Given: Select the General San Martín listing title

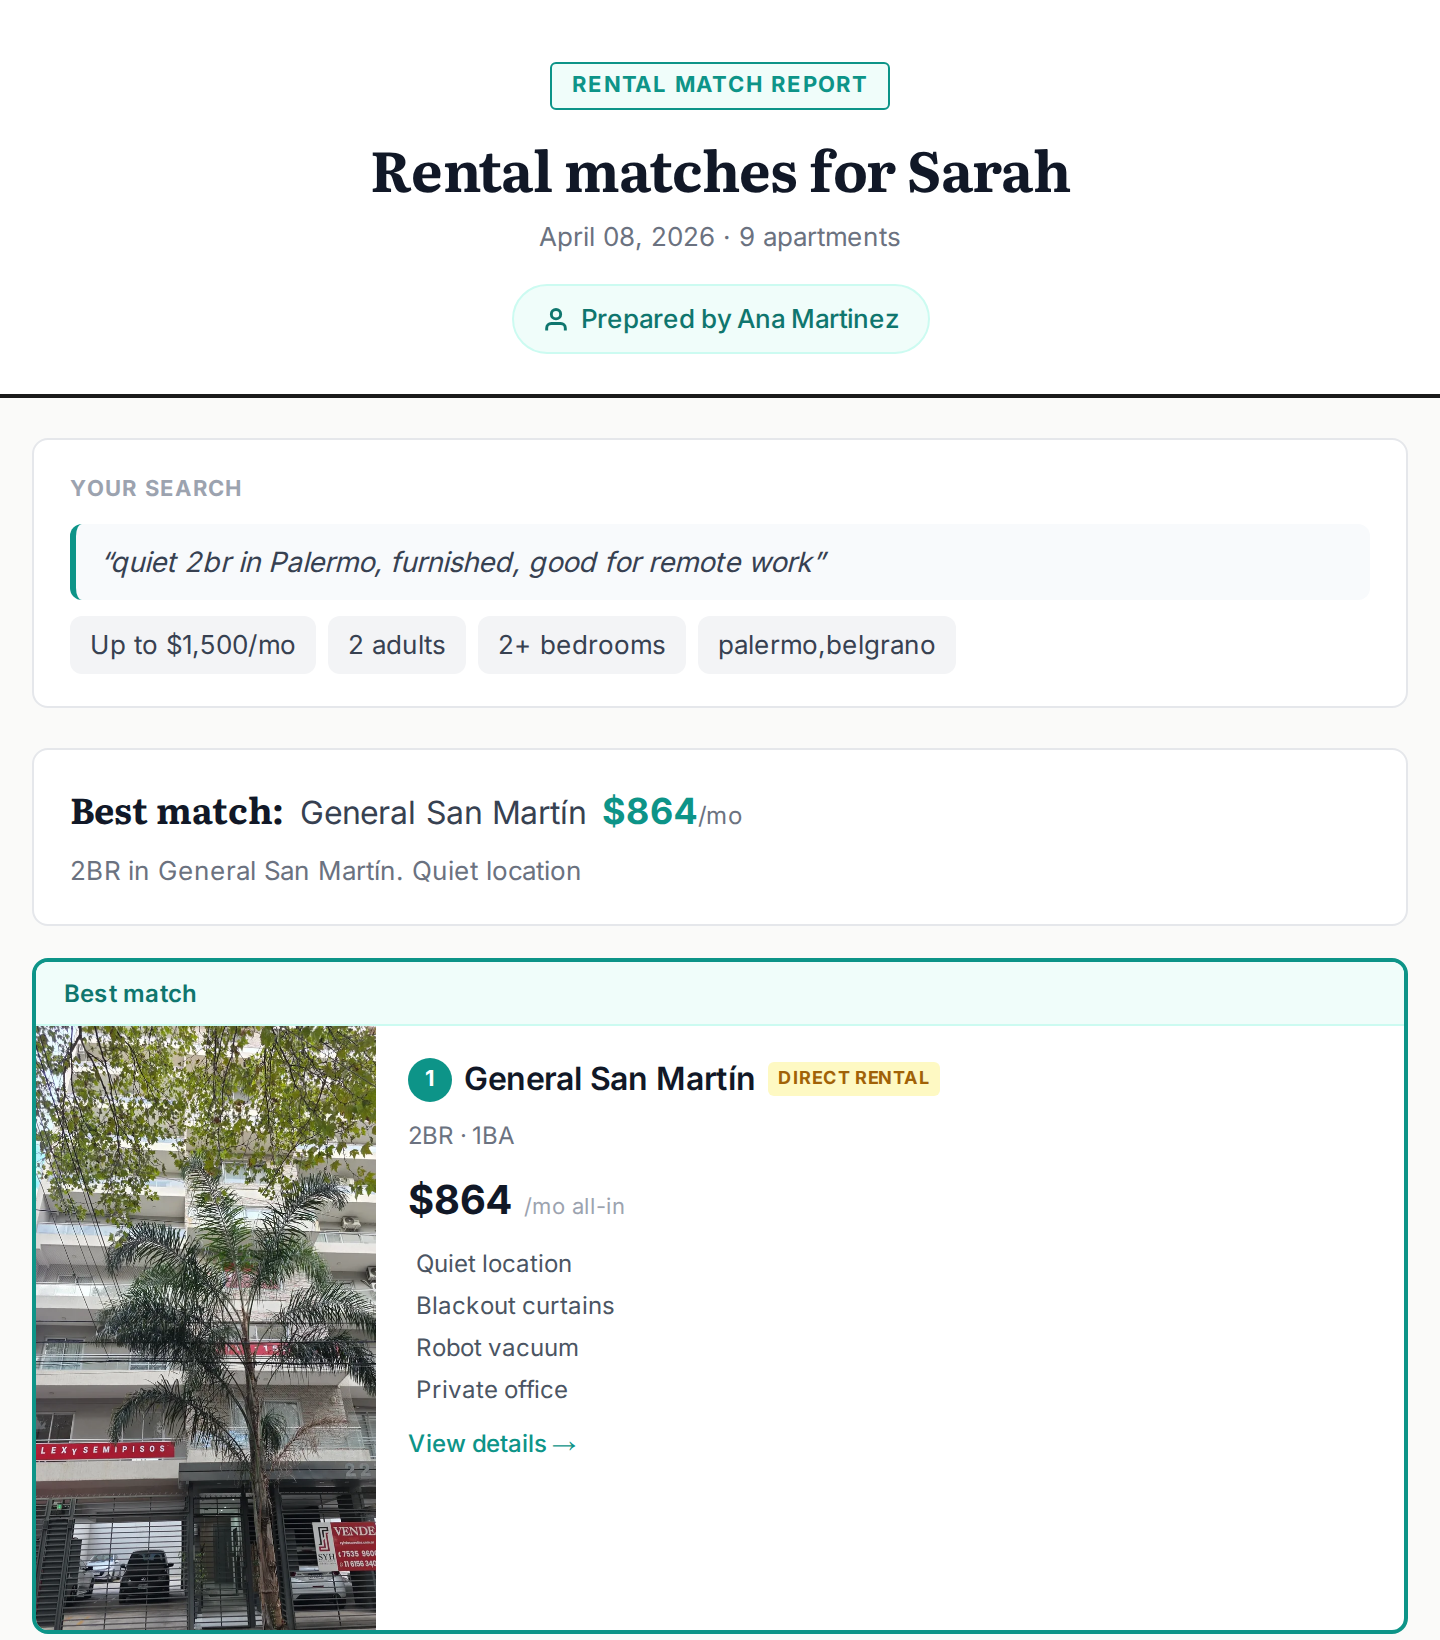Looking at the screenshot, I should tap(609, 1079).
